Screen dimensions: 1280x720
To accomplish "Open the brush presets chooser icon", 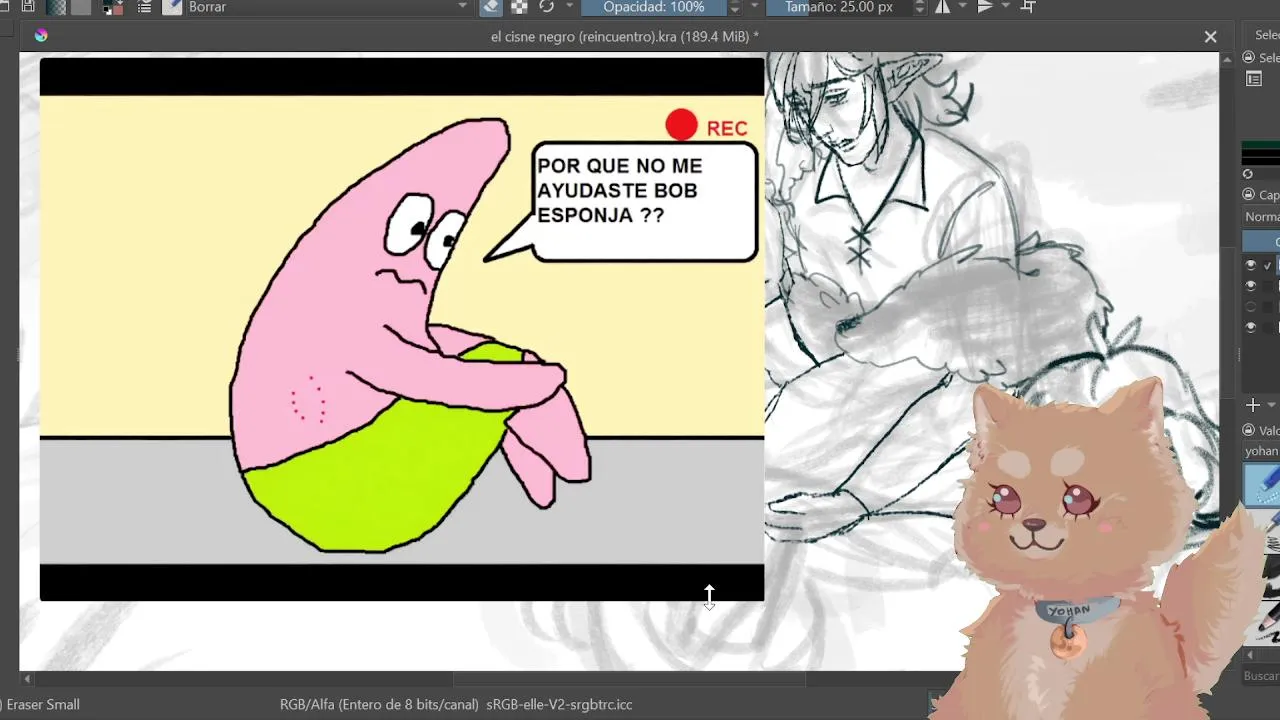I will click(x=171, y=6).
